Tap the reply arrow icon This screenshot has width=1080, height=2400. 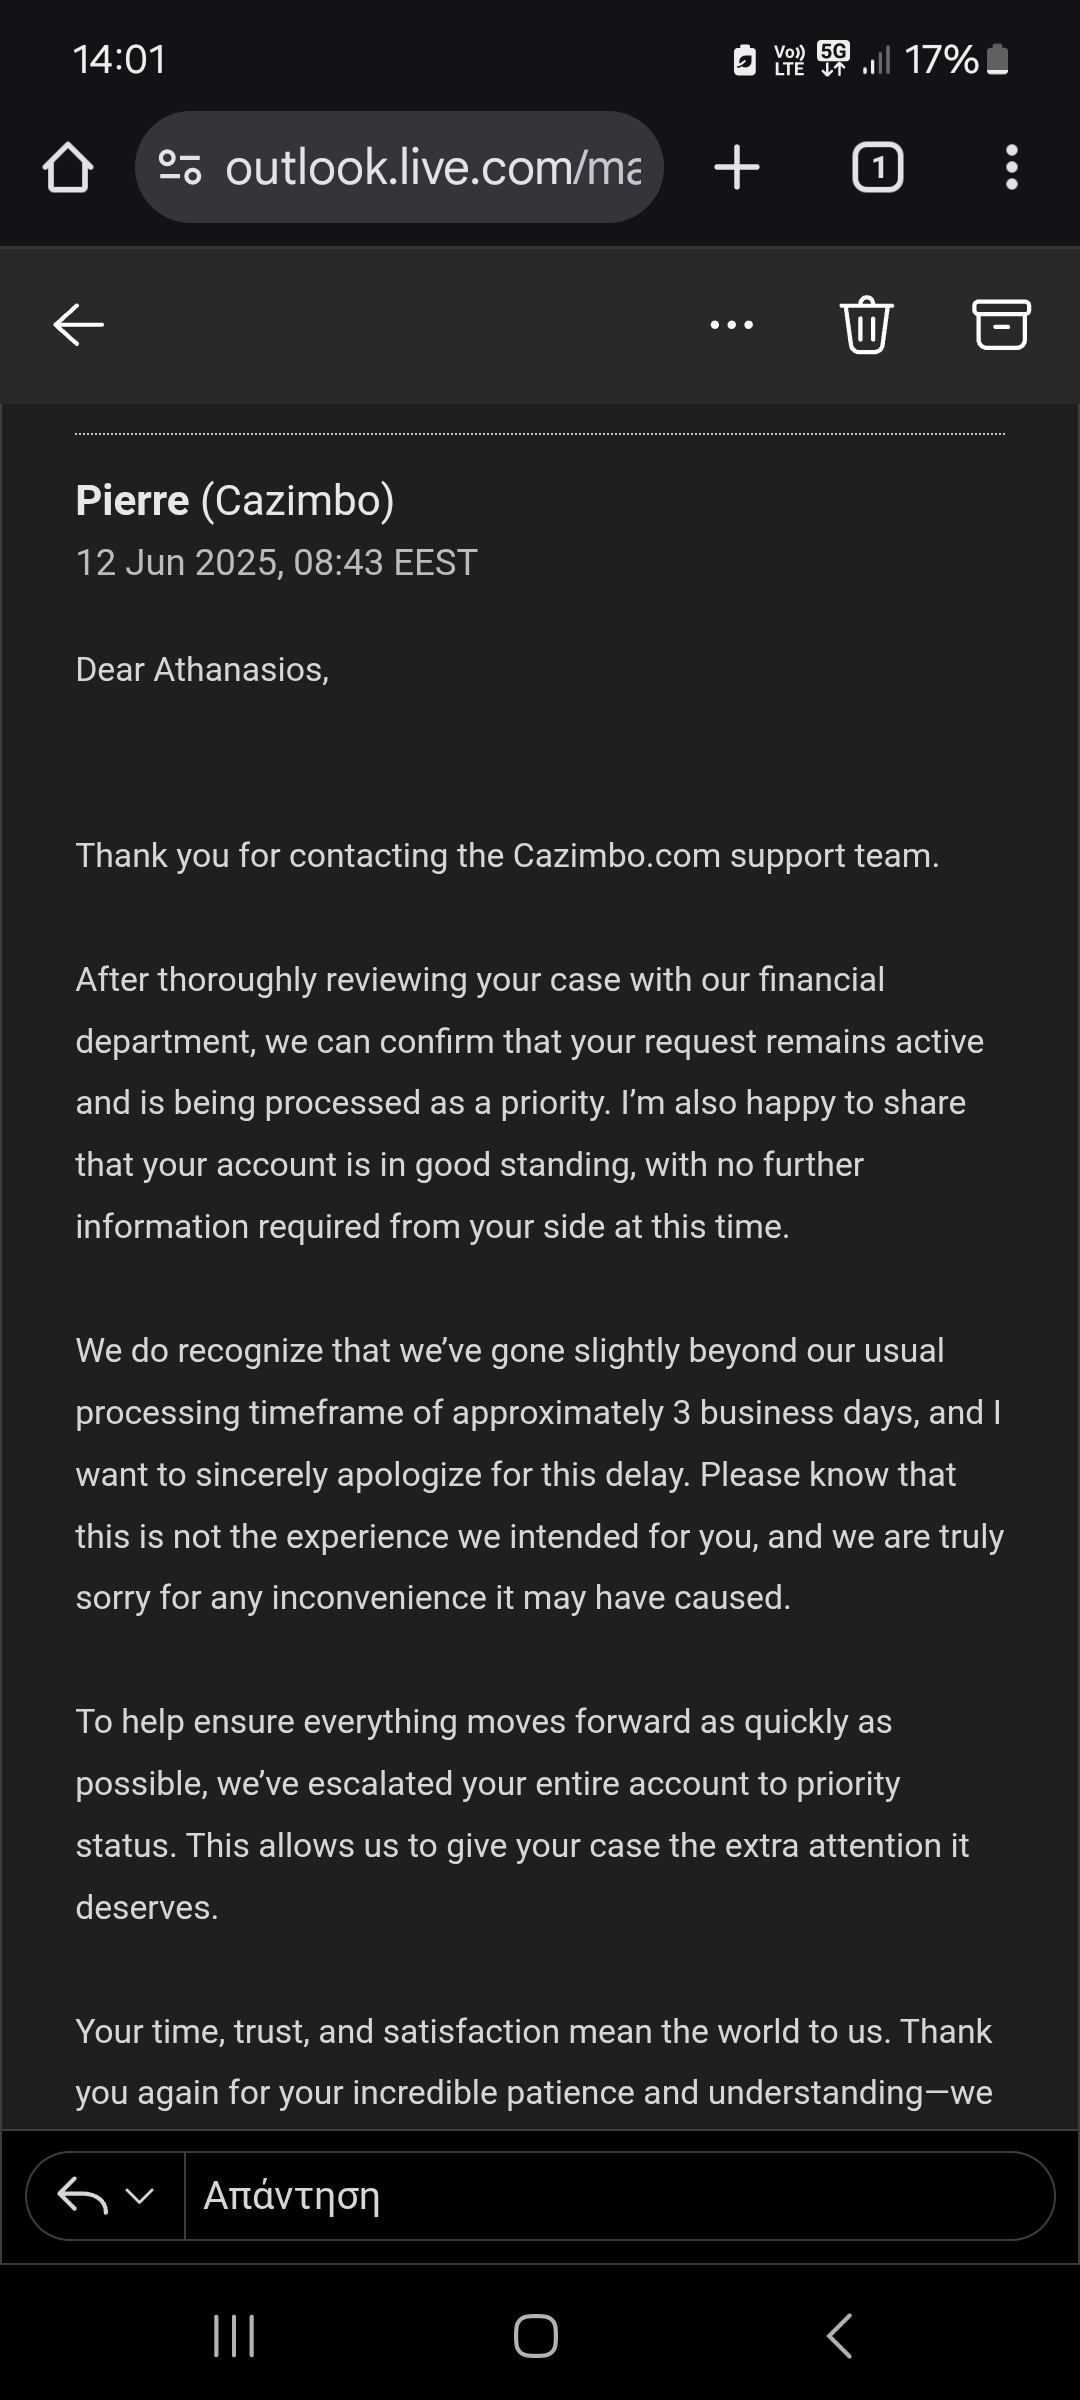82,2196
